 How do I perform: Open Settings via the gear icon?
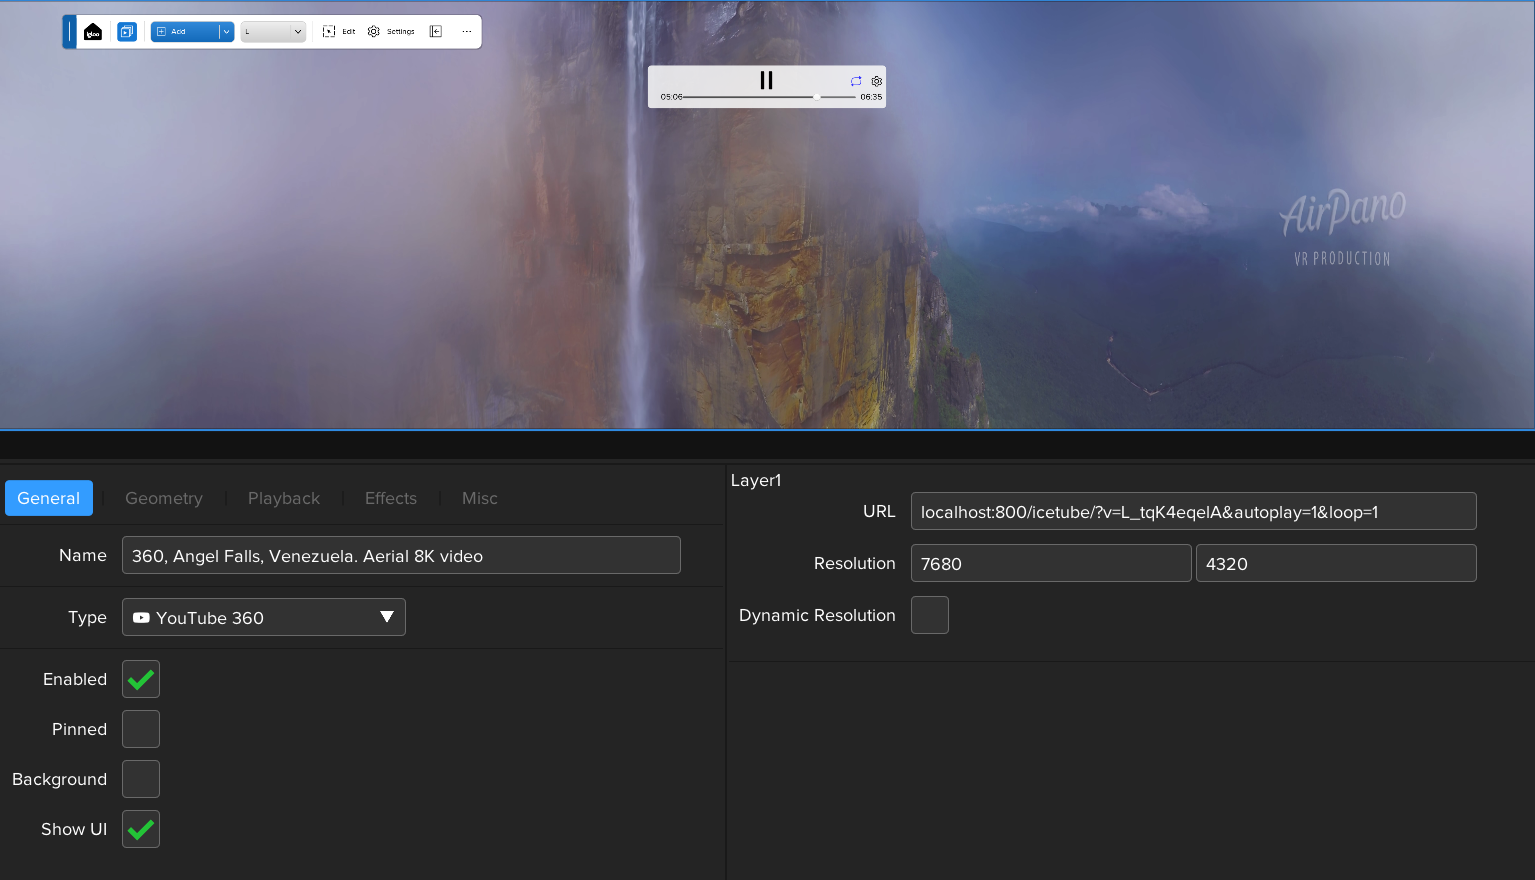click(x=374, y=31)
